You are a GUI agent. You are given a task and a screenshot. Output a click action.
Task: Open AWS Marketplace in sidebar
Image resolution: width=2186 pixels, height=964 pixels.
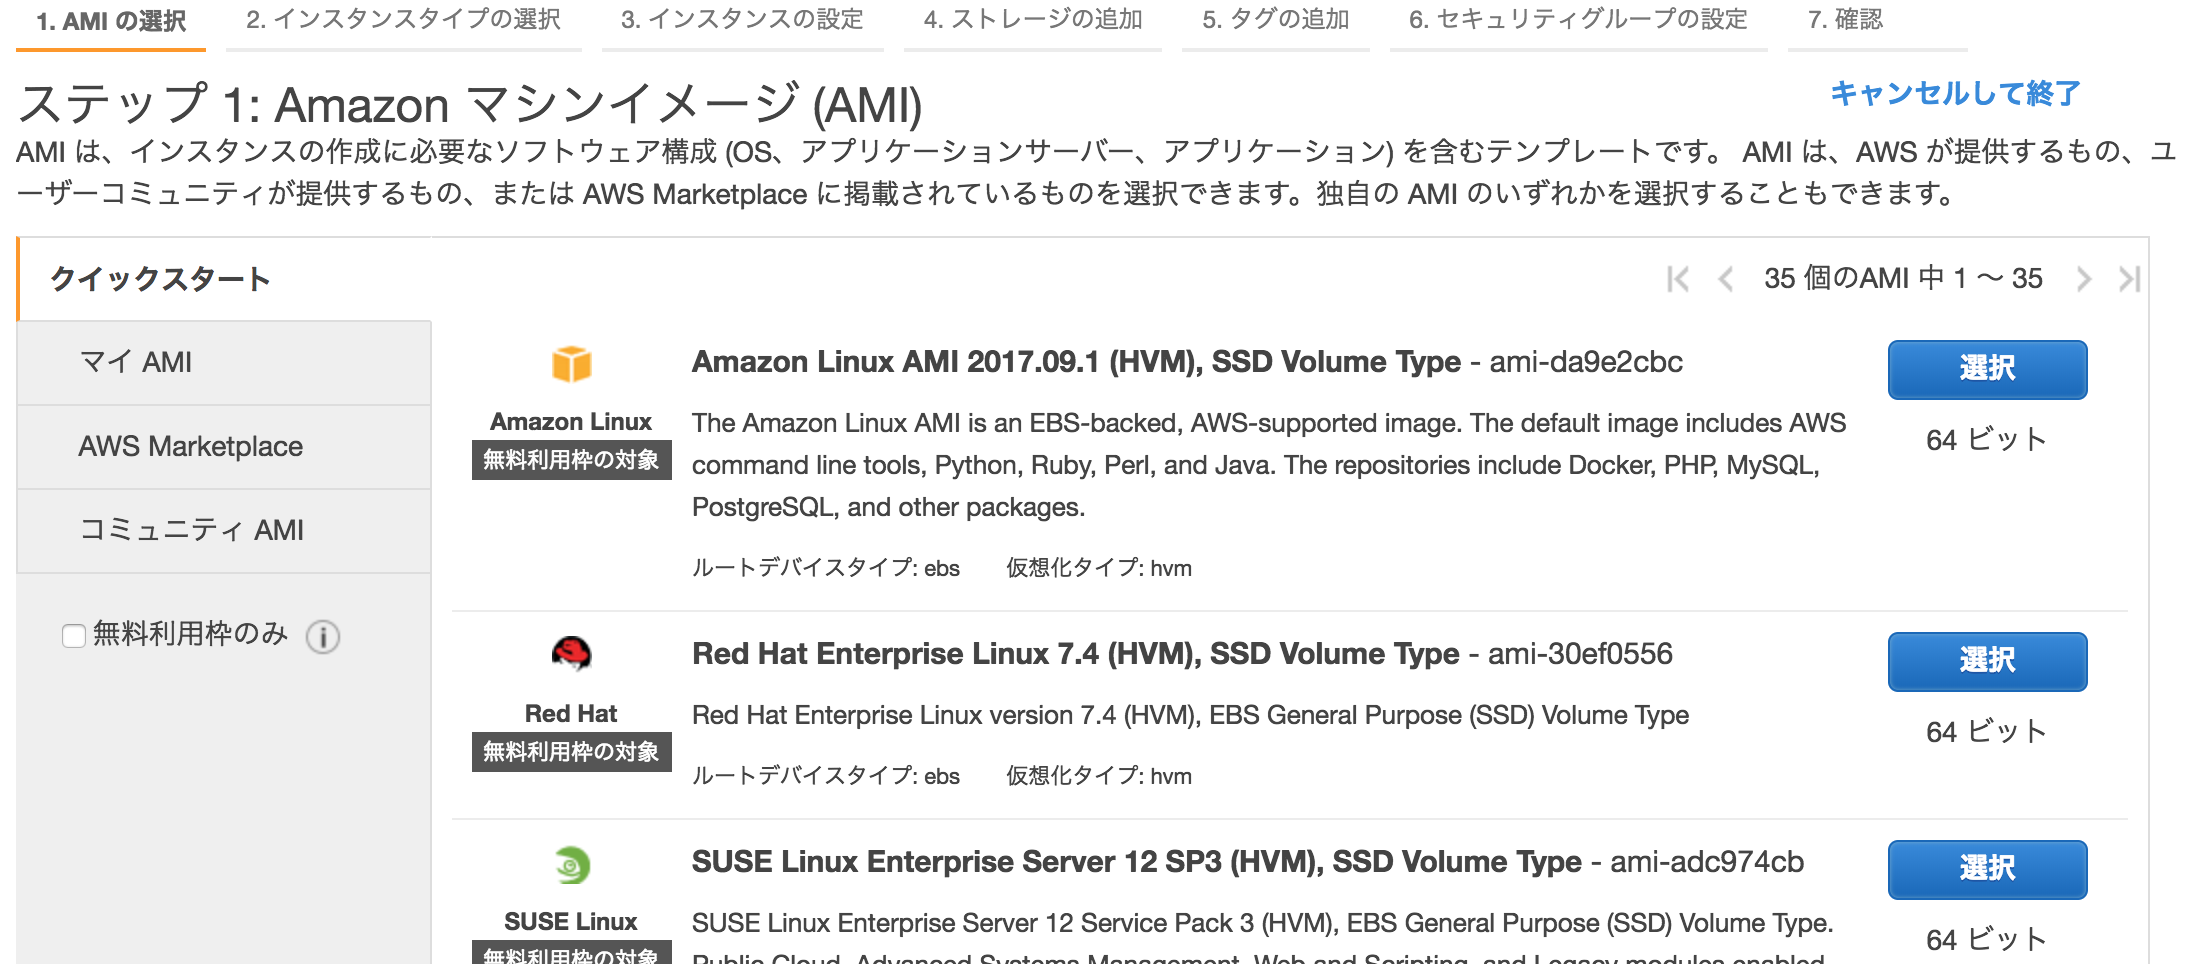(225, 446)
